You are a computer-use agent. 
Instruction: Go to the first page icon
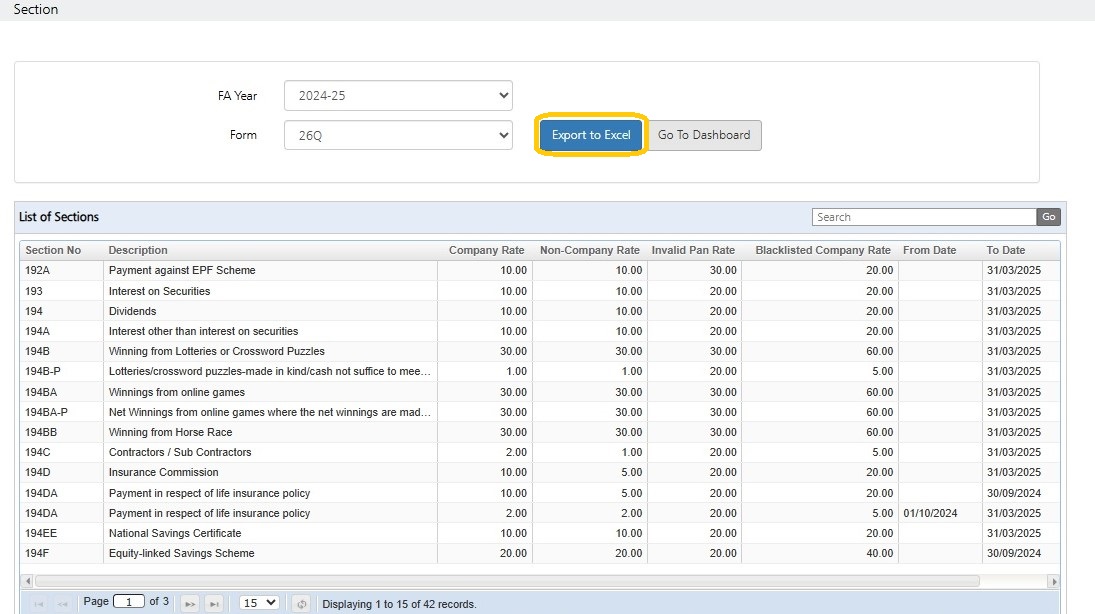pos(39,604)
